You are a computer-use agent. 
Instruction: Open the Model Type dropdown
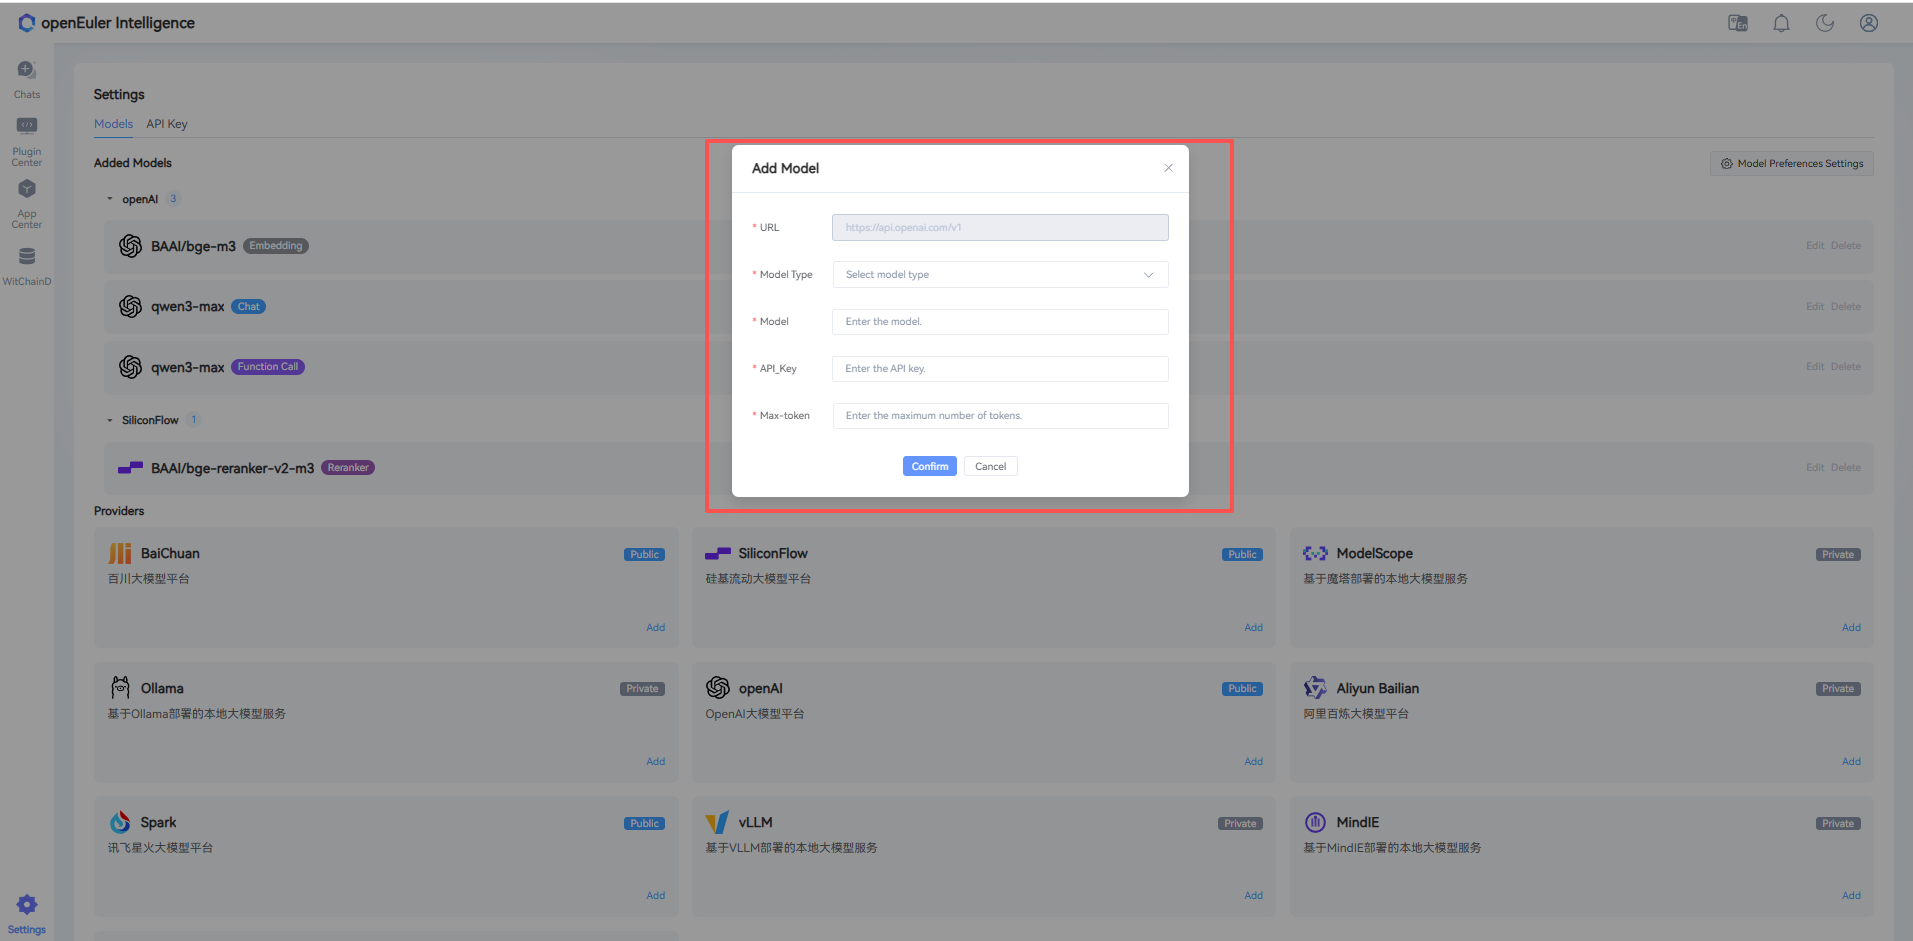1000,275
